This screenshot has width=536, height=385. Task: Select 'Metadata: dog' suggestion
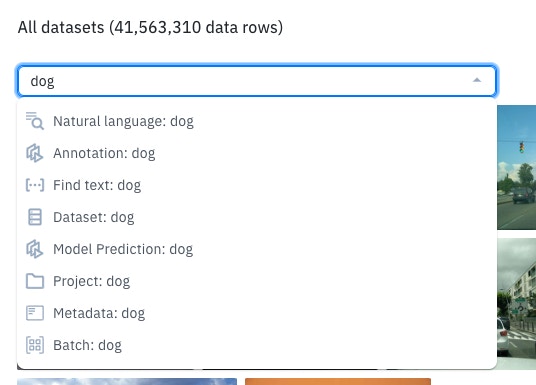[257, 313]
